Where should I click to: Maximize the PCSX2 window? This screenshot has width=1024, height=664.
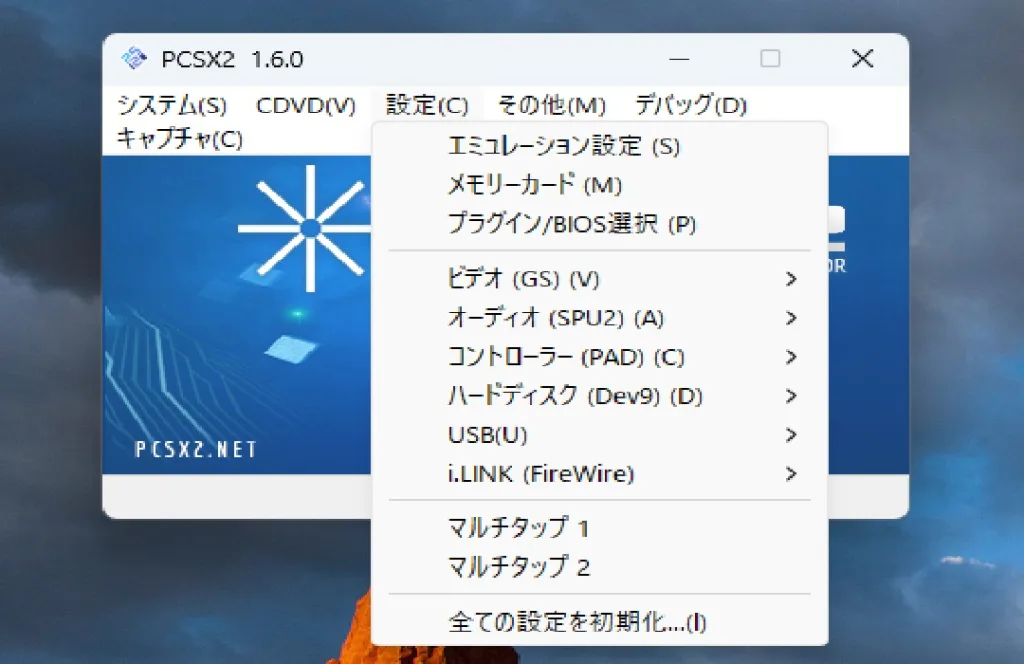pyautogui.click(x=771, y=59)
